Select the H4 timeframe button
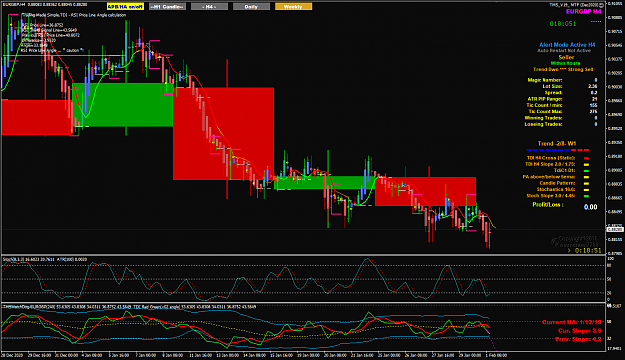Viewport: 625px width, 360px height. pos(209,7)
